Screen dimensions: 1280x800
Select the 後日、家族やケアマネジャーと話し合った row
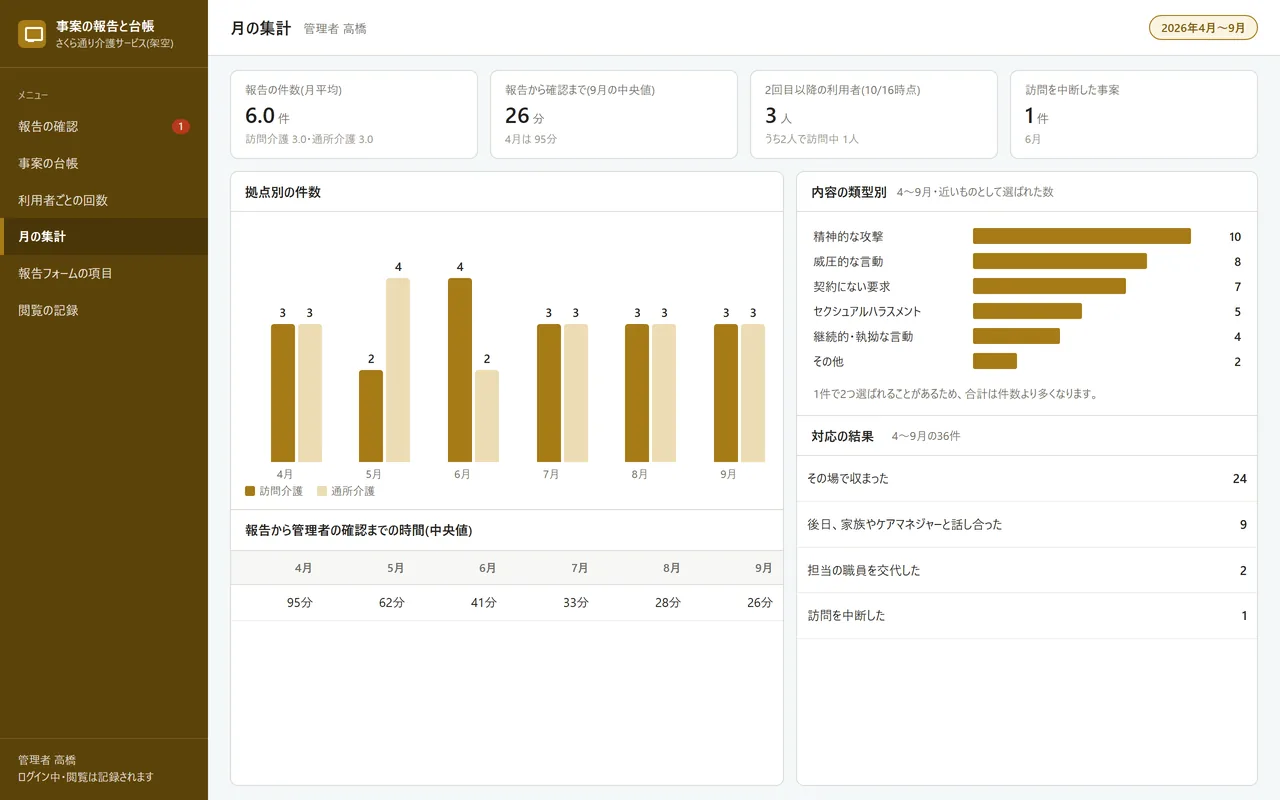[x=1027, y=524]
